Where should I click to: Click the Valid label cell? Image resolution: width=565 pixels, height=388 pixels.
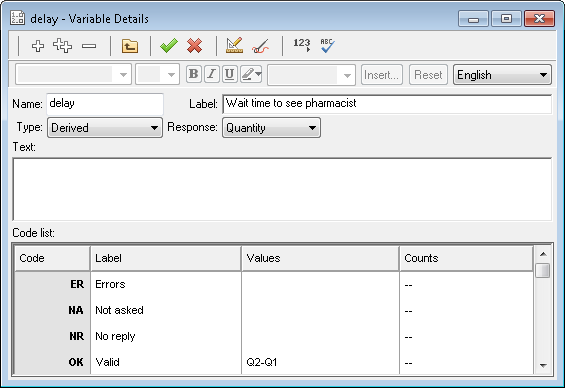point(166,362)
